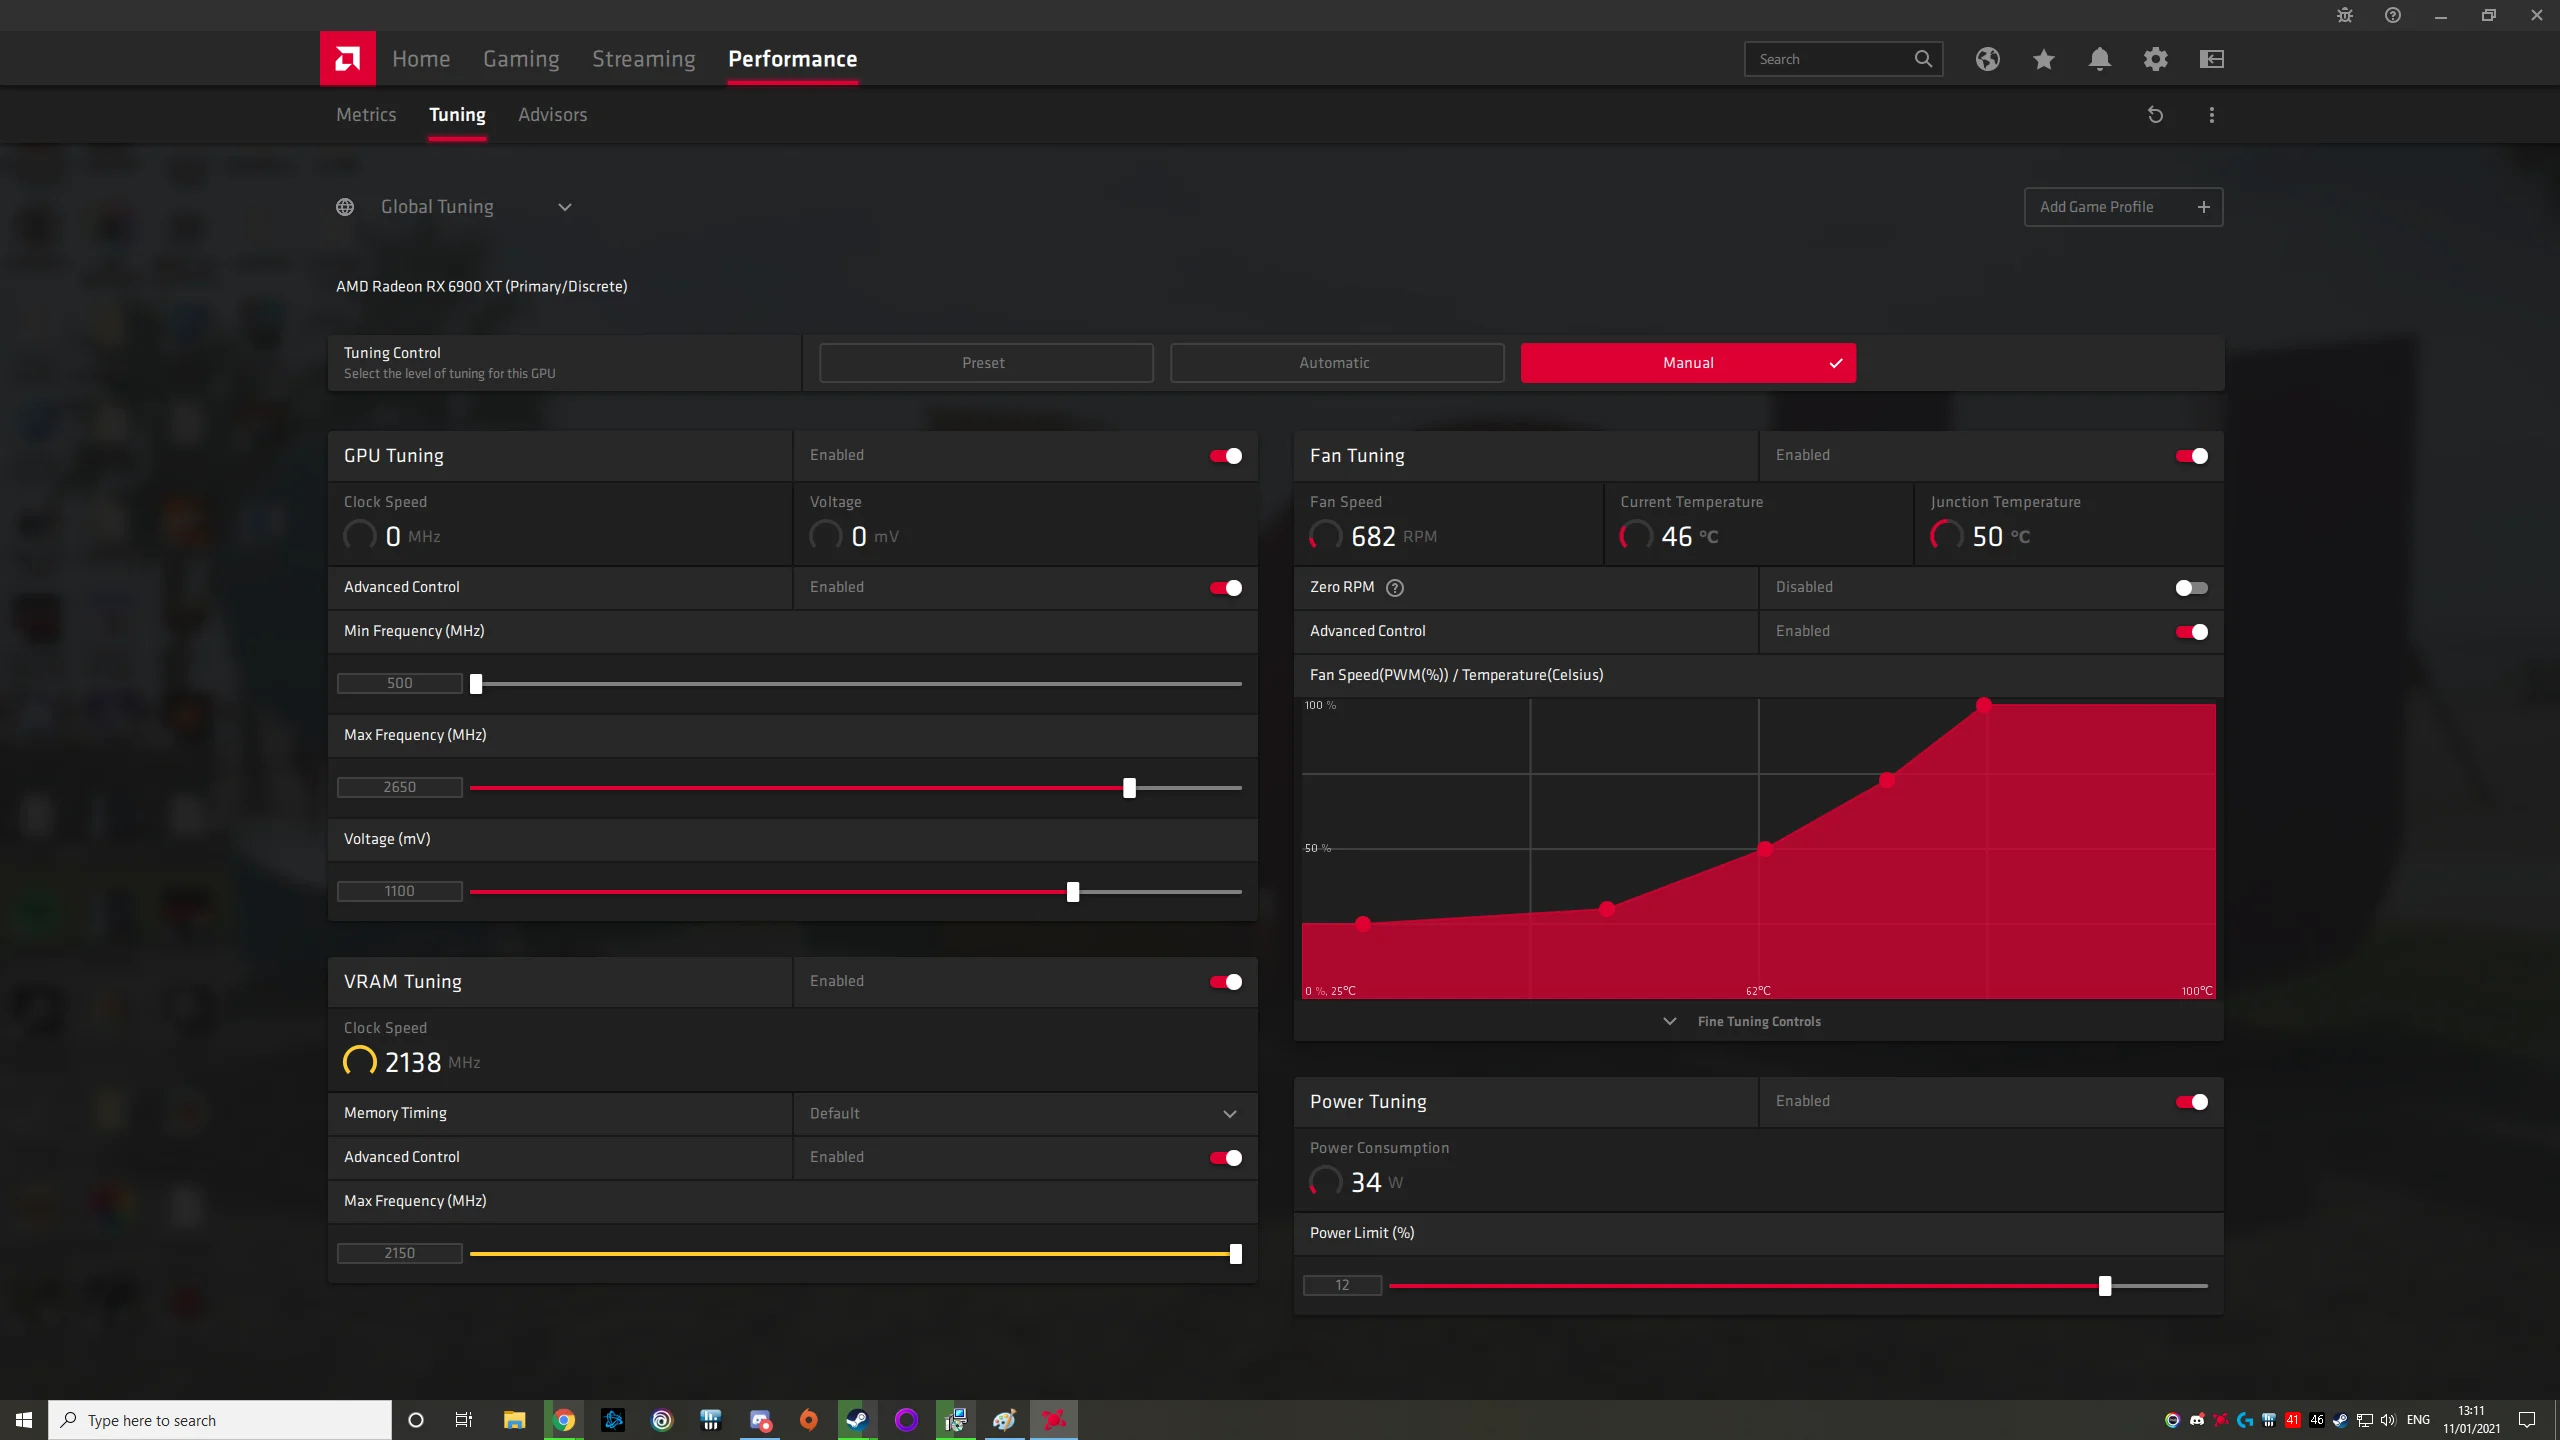Screen dimensions: 2560x1440
Task: Open the notifications bell
Action: tap(2099, 59)
